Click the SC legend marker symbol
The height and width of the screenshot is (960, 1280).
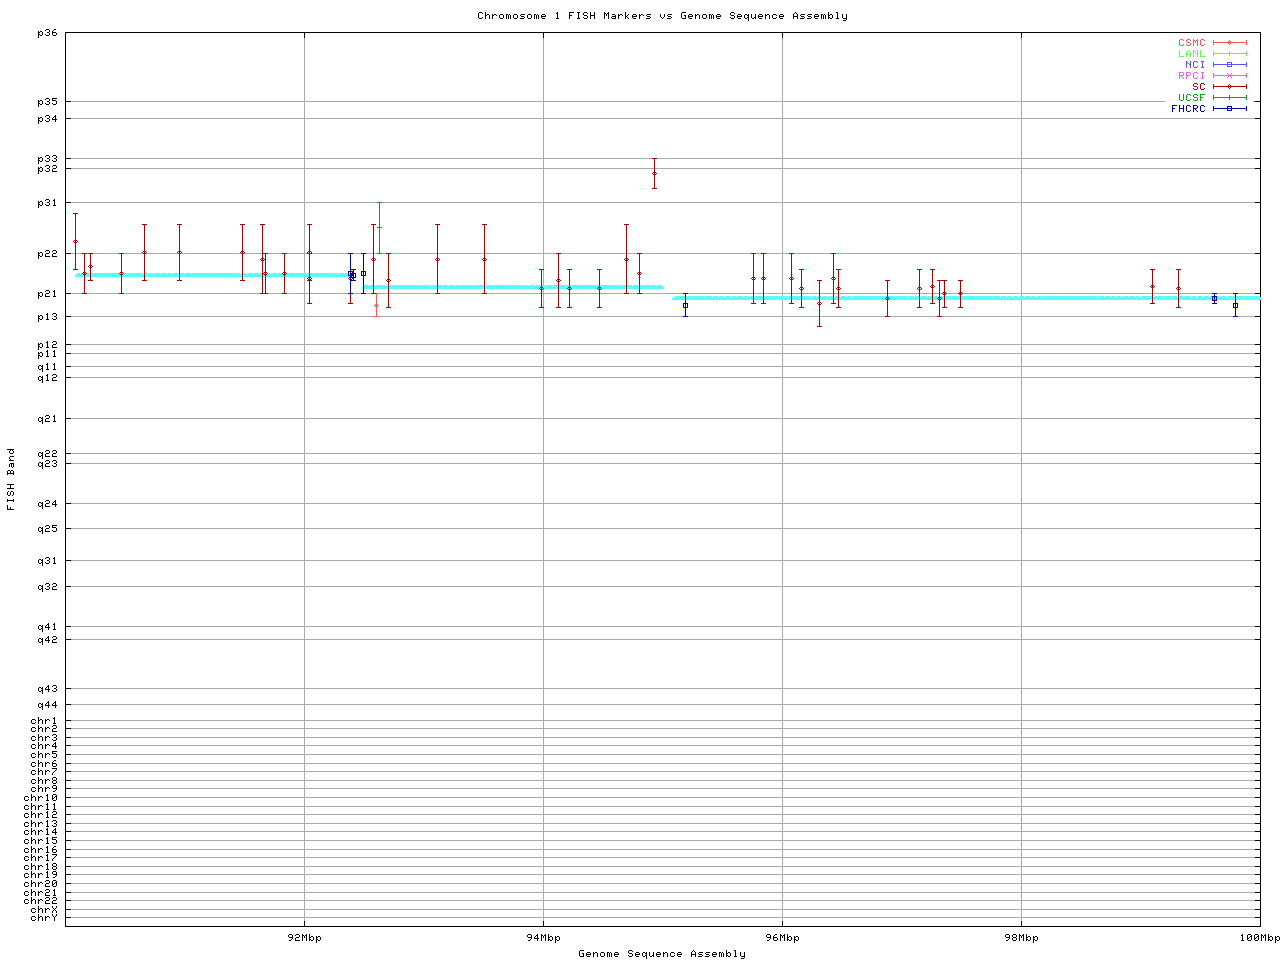pyautogui.click(x=1229, y=87)
